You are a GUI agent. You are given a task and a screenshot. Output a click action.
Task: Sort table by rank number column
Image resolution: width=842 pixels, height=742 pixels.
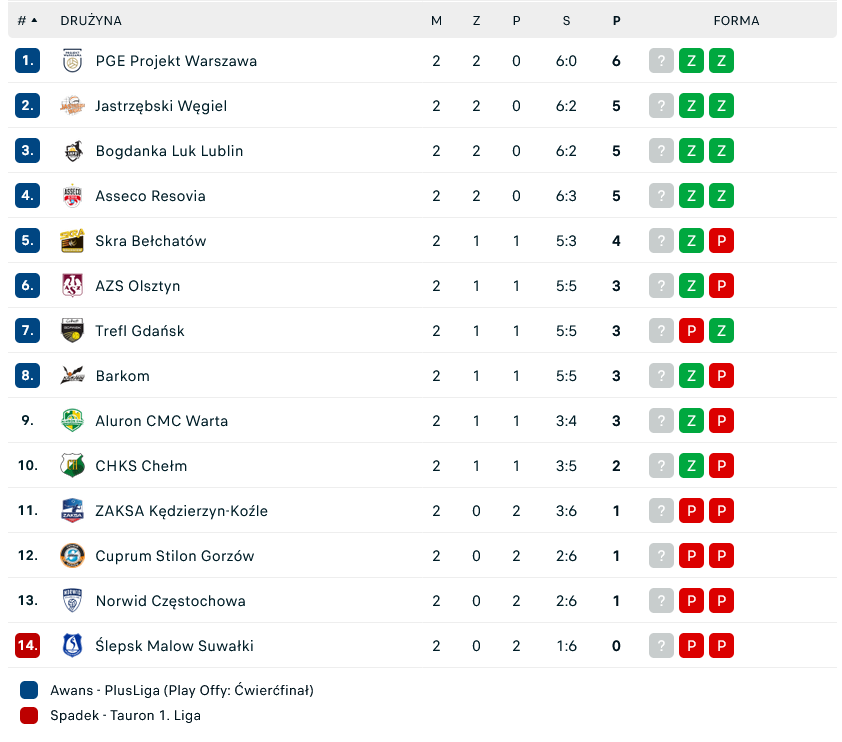(x=27, y=20)
